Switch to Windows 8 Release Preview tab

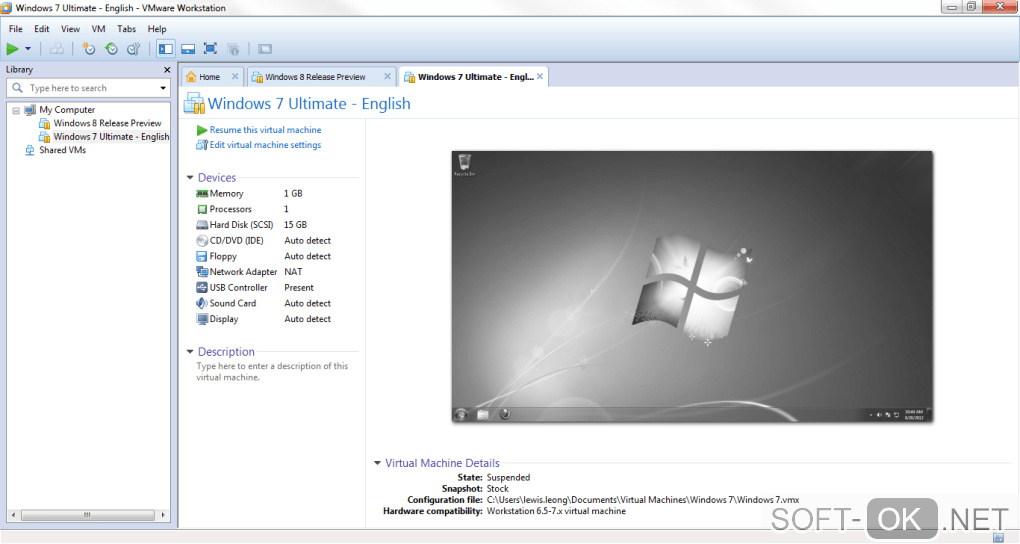(x=315, y=77)
